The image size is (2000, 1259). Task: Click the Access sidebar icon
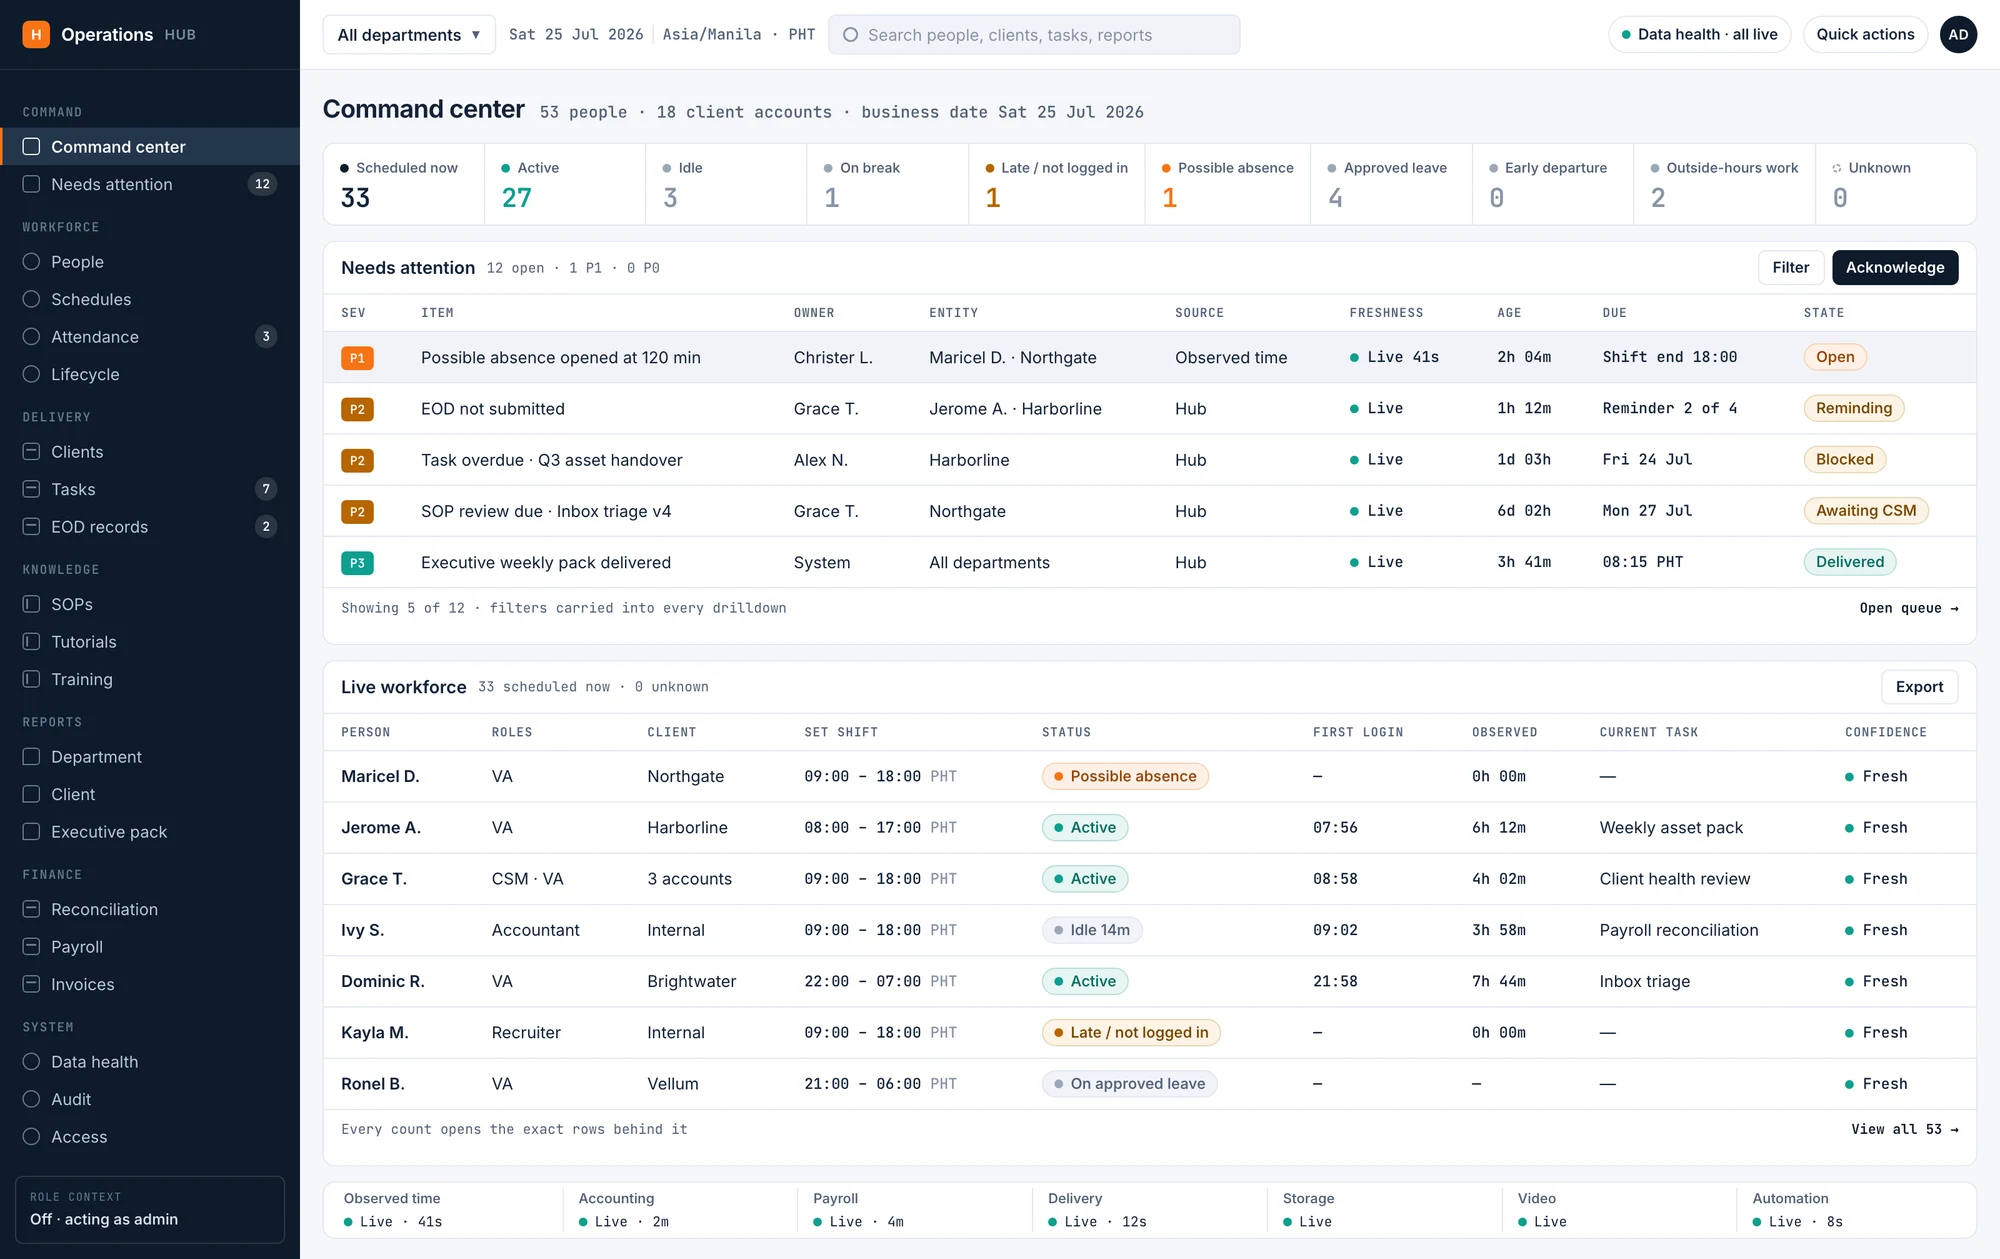pyautogui.click(x=31, y=1137)
